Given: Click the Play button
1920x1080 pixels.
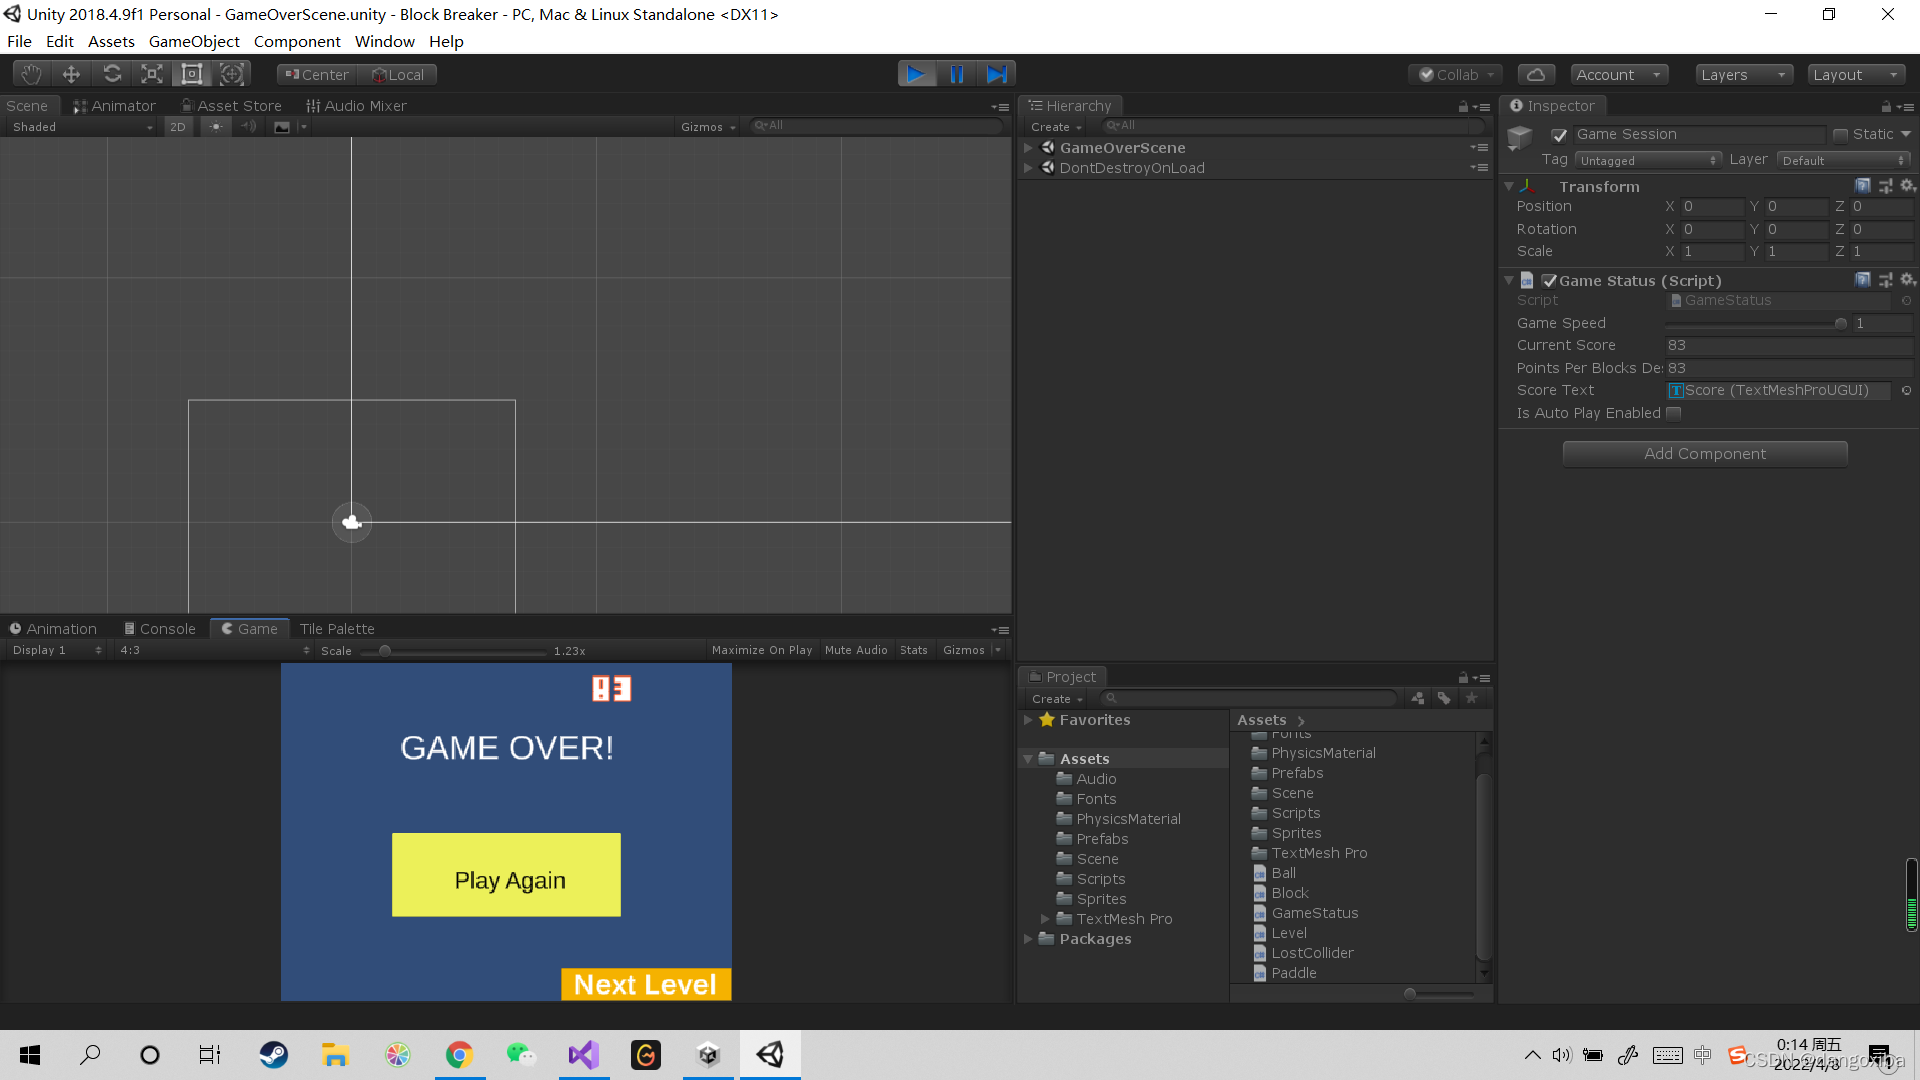Looking at the screenshot, I should click(915, 74).
